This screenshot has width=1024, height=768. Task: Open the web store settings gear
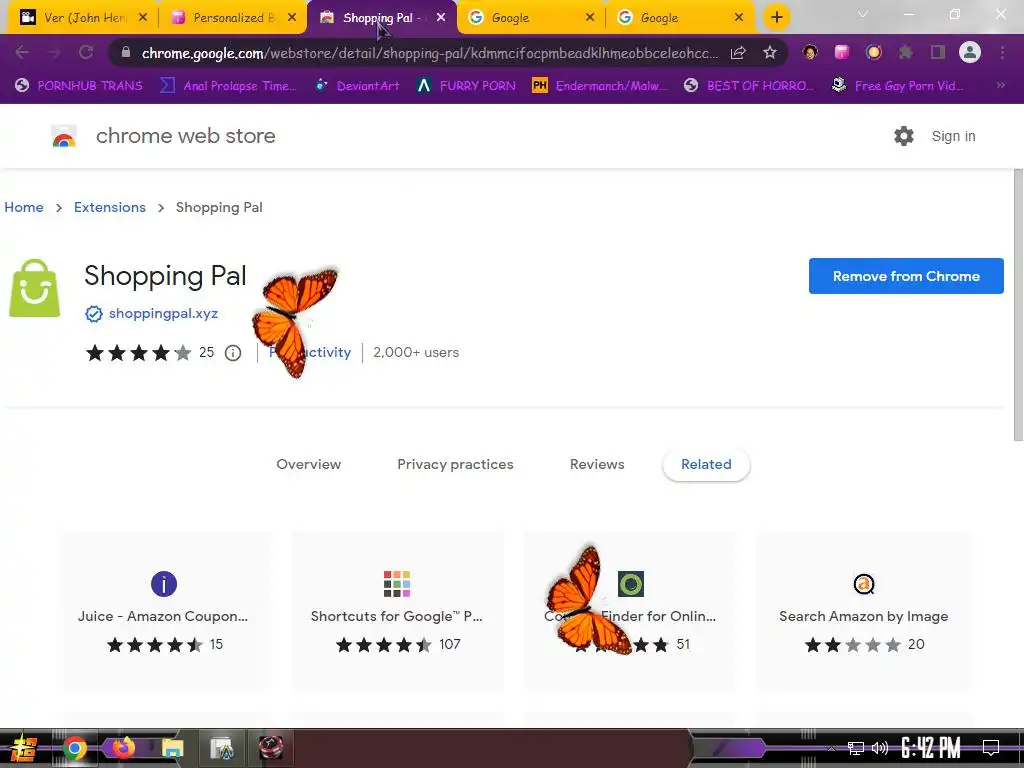coord(904,136)
